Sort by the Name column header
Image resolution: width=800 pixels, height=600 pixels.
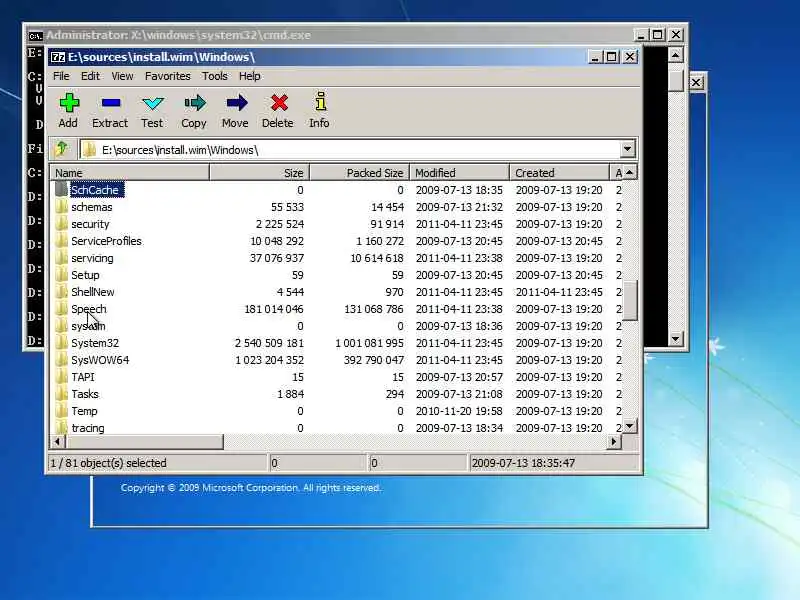click(130, 172)
